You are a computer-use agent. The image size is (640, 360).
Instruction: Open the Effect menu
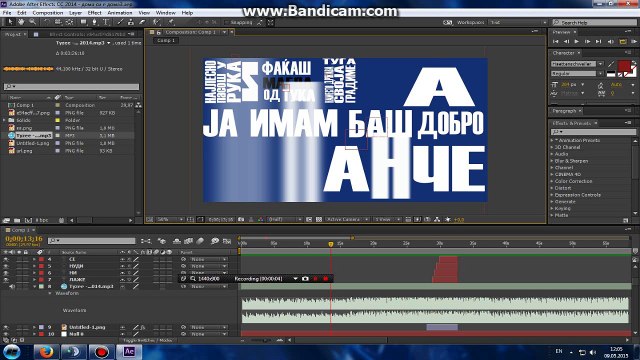[94, 13]
